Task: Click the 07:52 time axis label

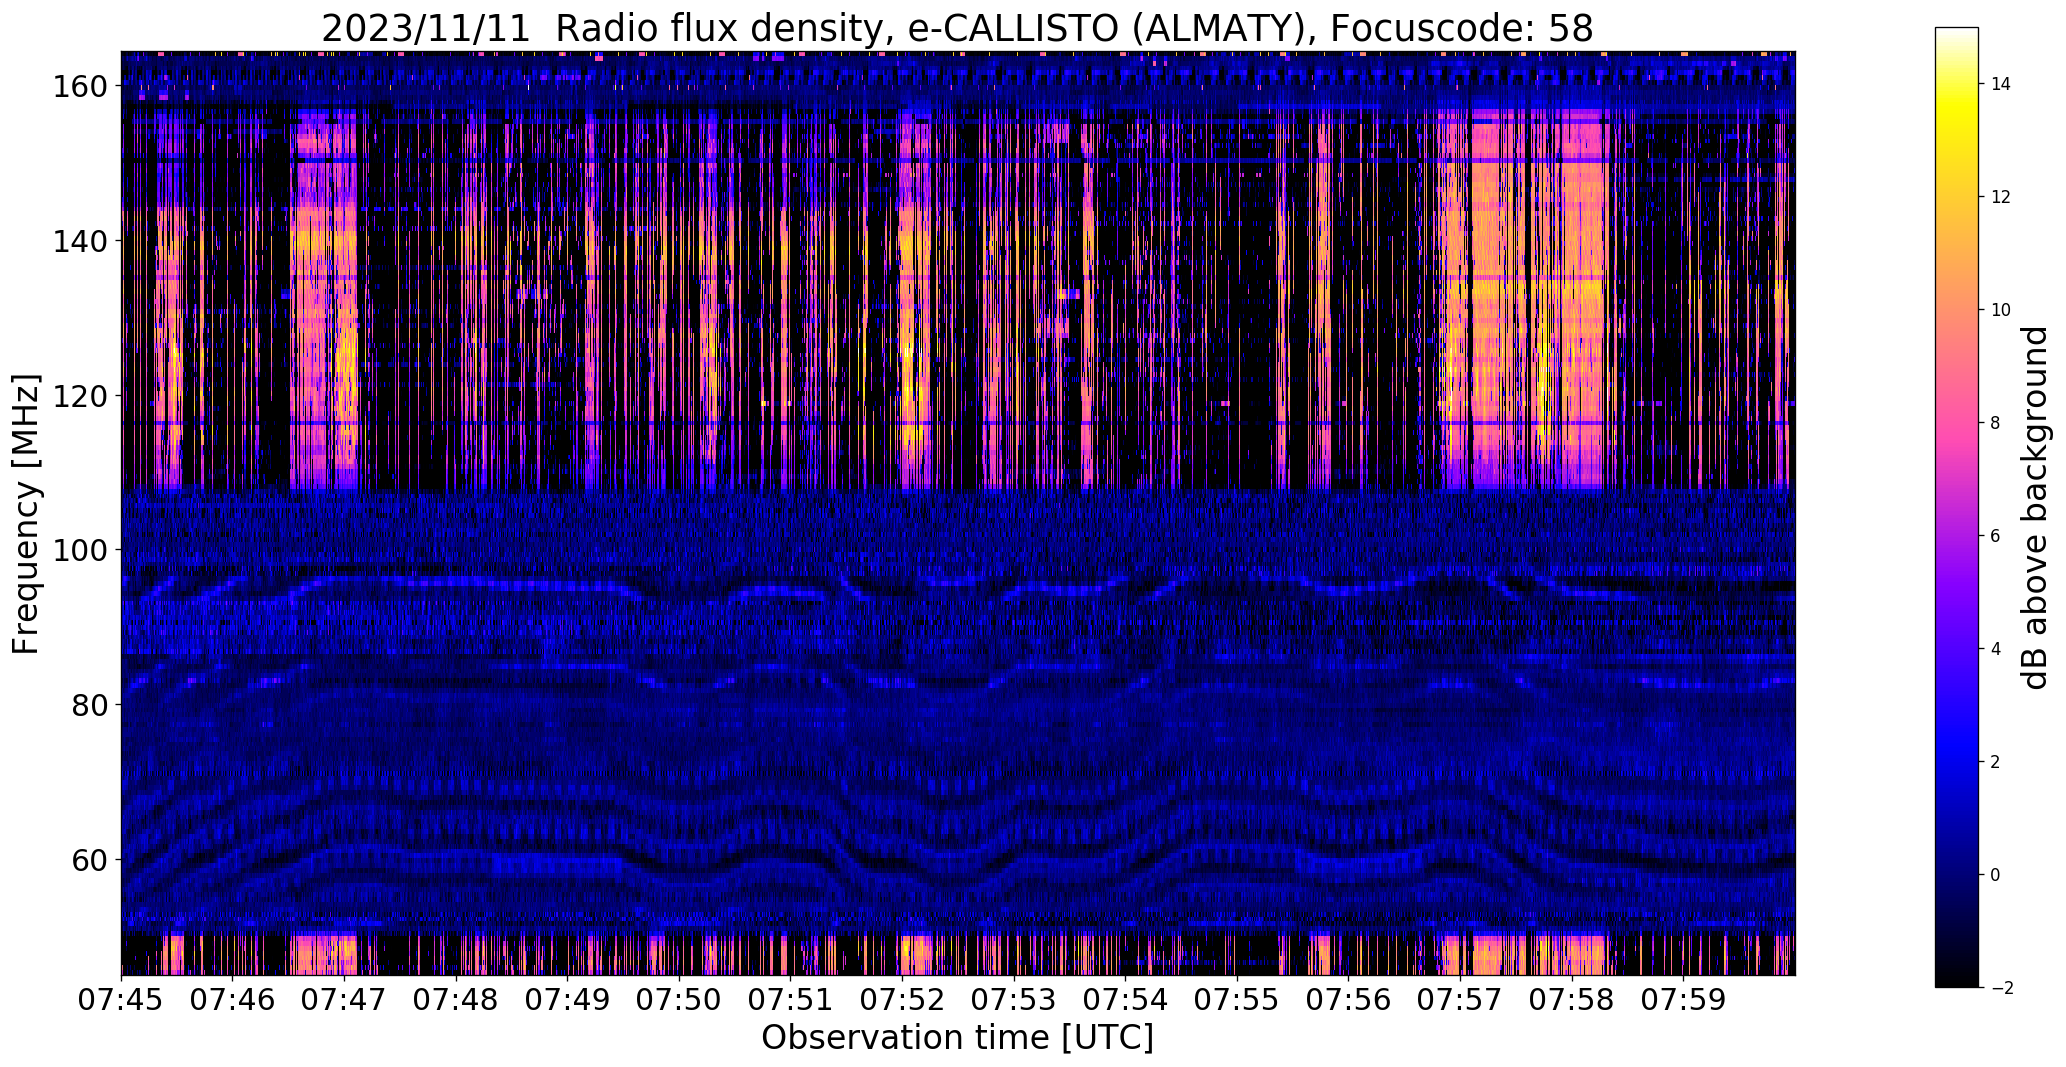Action: click(x=902, y=999)
